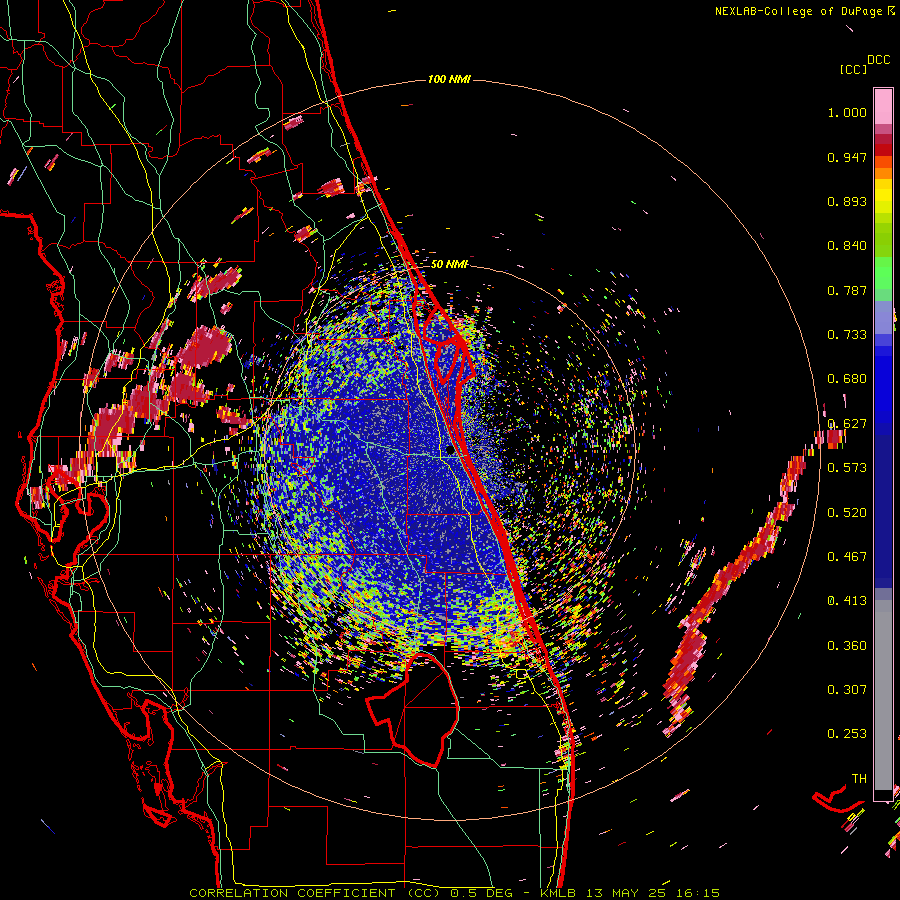The width and height of the screenshot is (900, 900).
Task: Click the 0.893 scale value
Action: (x=847, y=201)
